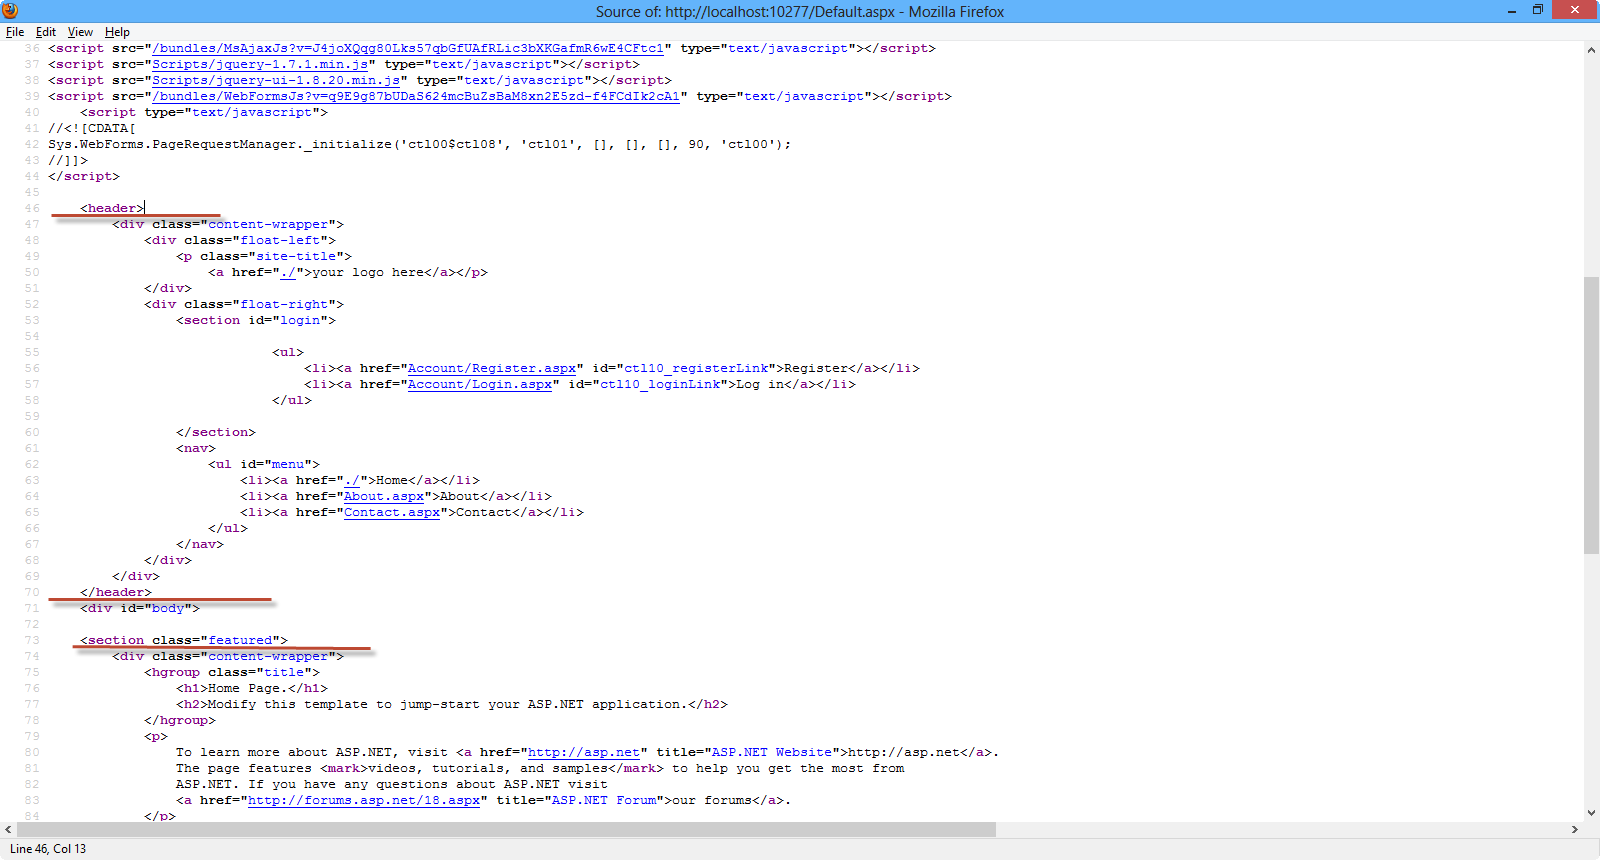Click the //<![CDATA[ line
The image size is (1600, 860).
coord(92,128)
